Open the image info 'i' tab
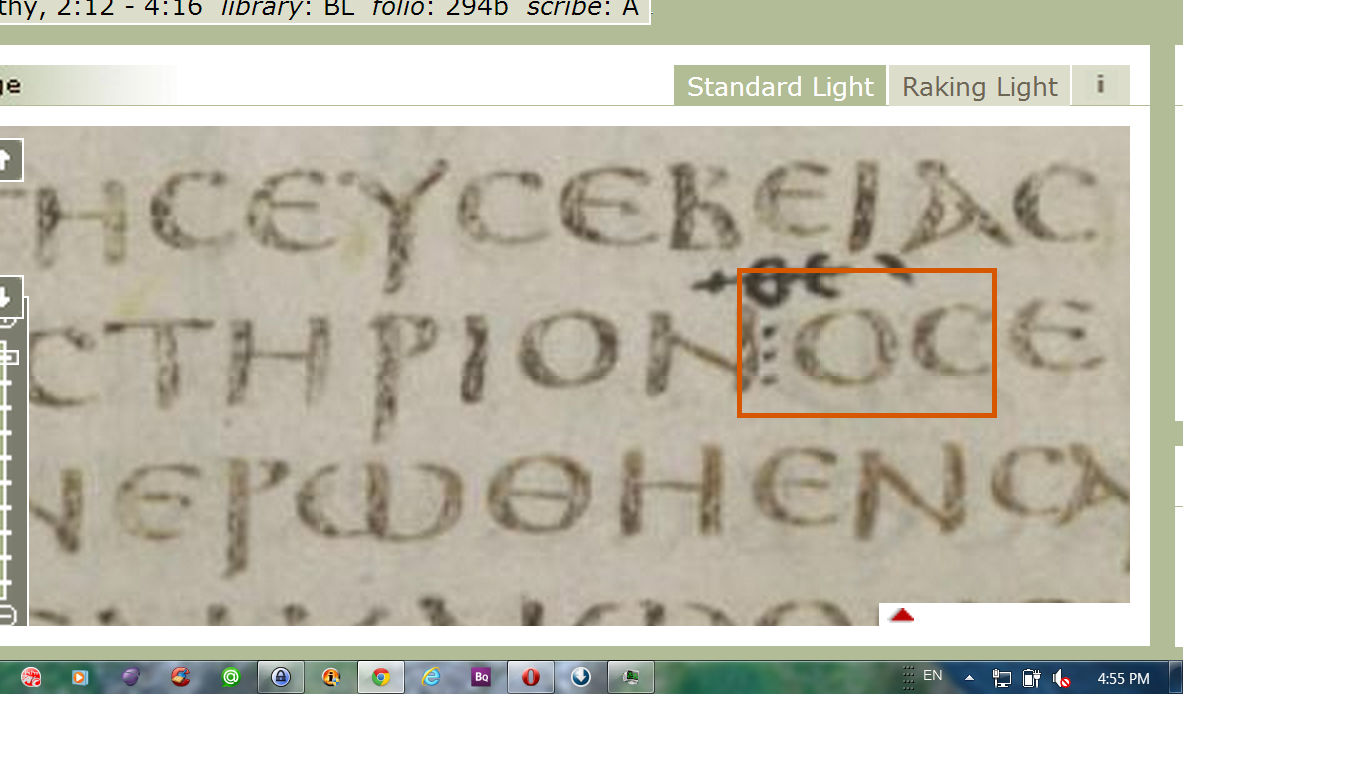The image size is (1366, 768). click(1100, 85)
